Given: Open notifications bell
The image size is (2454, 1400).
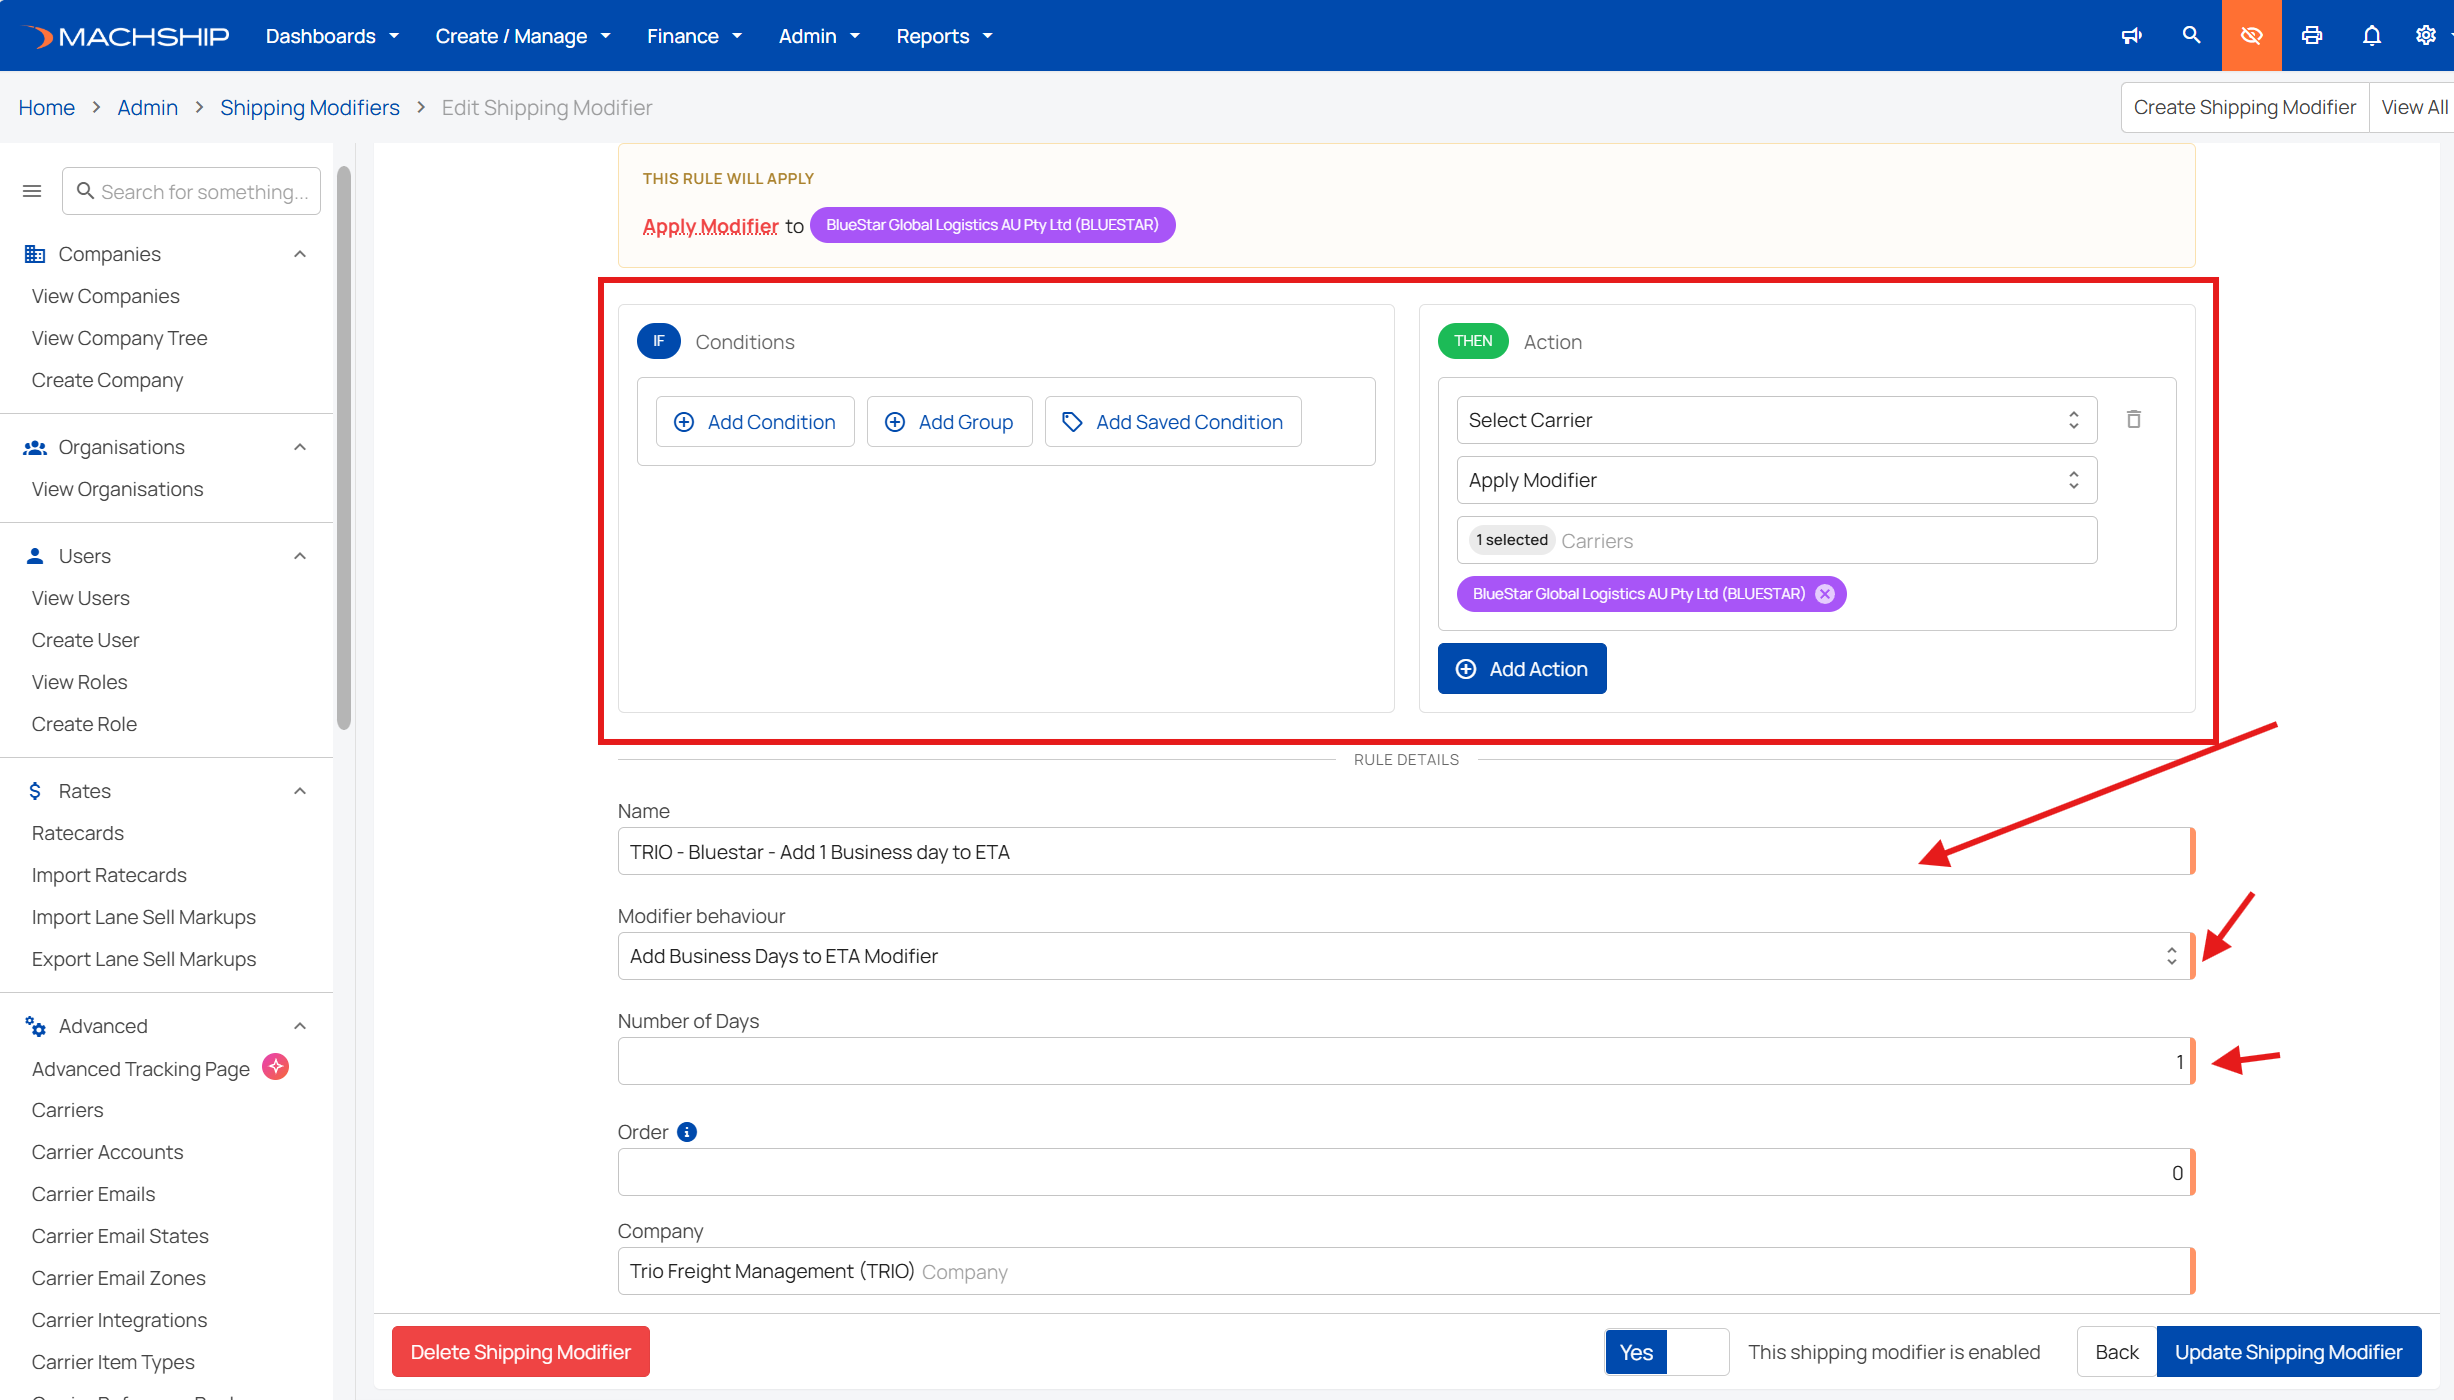Looking at the screenshot, I should (2372, 36).
